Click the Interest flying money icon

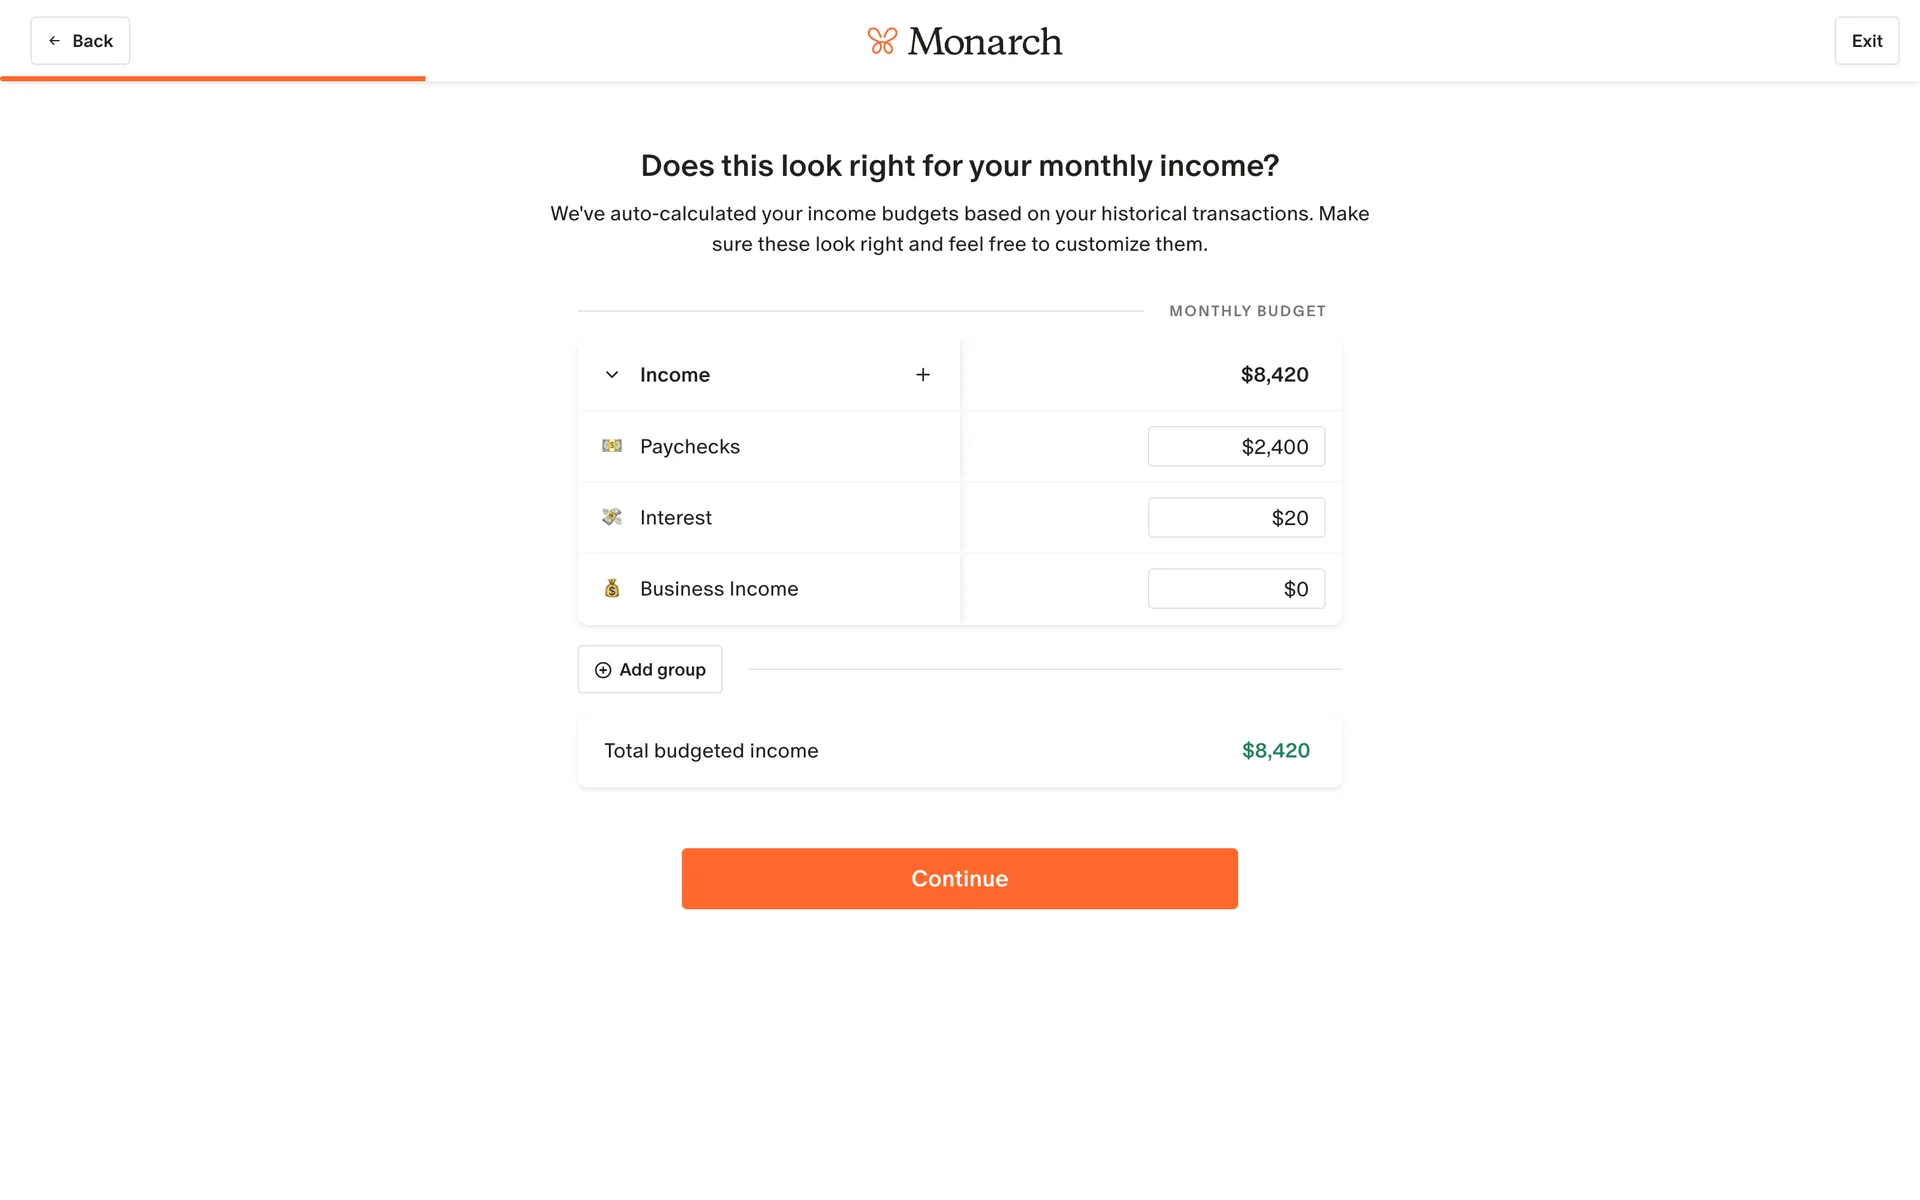[612, 517]
